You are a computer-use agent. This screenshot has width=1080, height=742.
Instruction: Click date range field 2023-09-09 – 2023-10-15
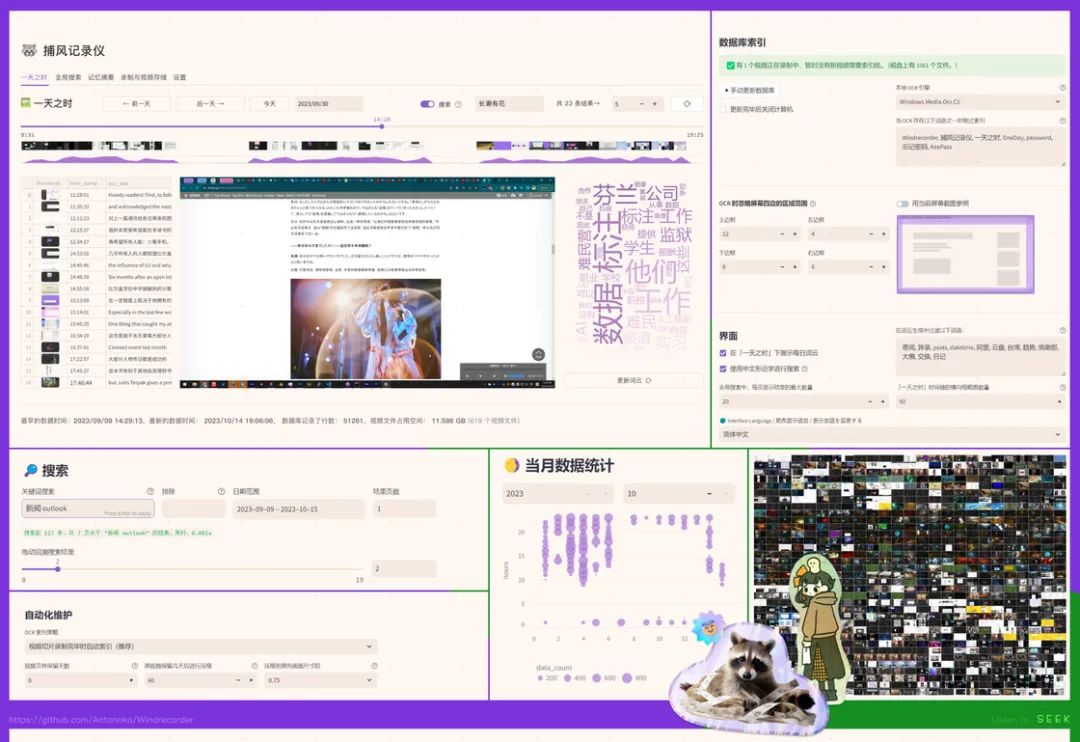(298, 508)
